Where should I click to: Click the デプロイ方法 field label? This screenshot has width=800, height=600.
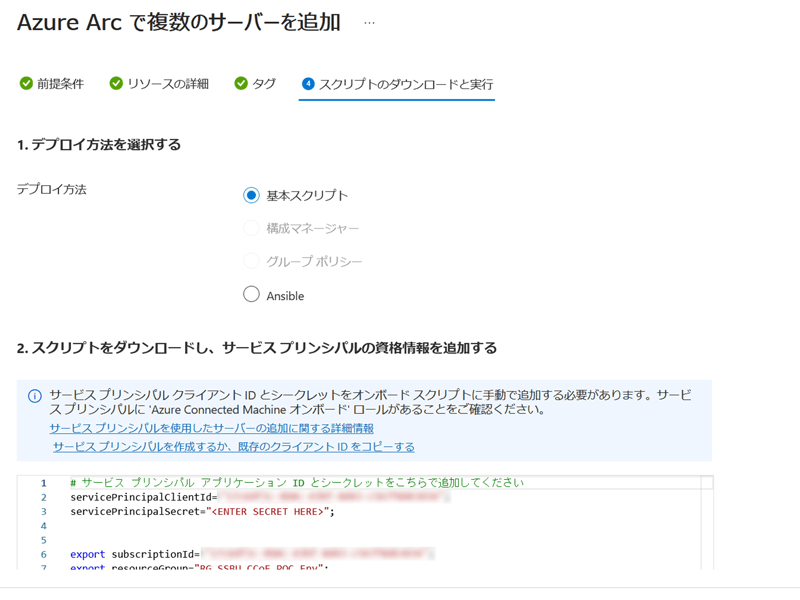pyautogui.click(x=52, y=189)
